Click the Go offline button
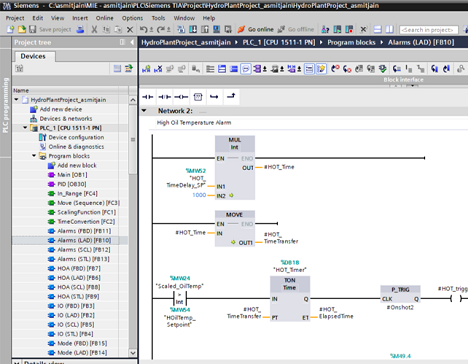Screen dimensions: 468x364 296,29
